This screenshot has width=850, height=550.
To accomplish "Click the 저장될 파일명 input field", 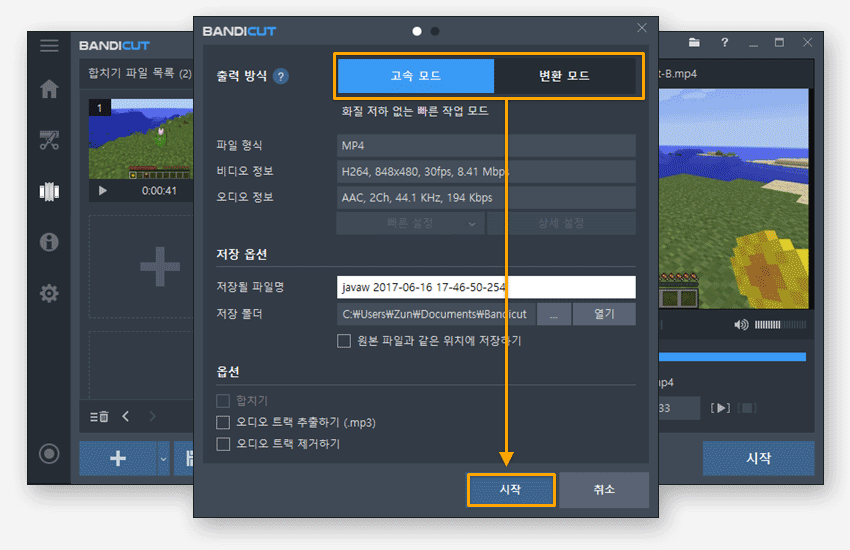I will tap(486, 287).
